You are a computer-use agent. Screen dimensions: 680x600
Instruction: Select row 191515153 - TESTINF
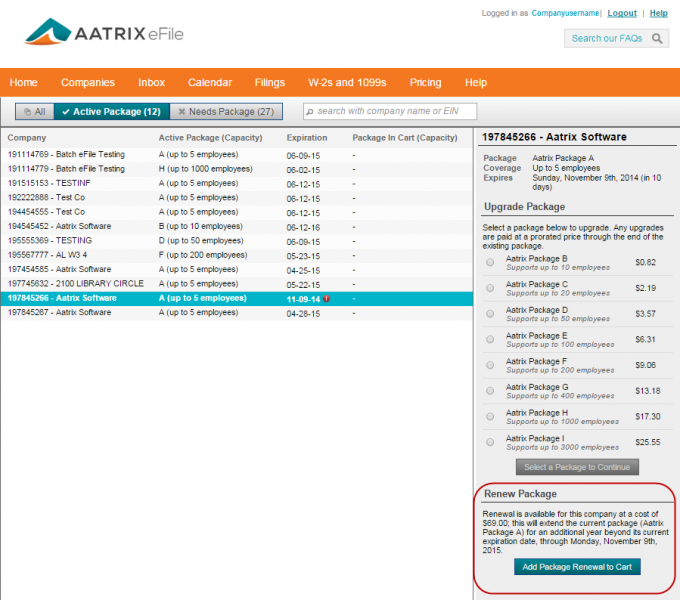tap(237, 183)
